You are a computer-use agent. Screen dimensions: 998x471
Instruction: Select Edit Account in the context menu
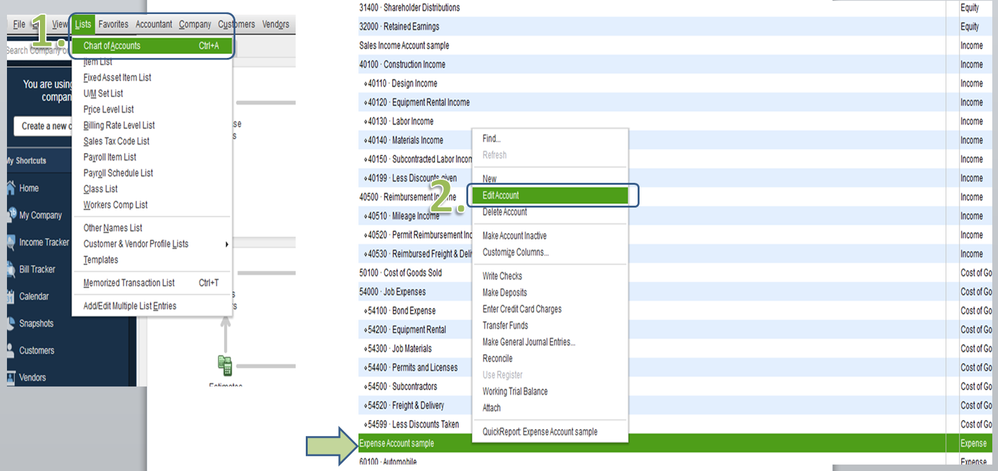pos(550,195)
